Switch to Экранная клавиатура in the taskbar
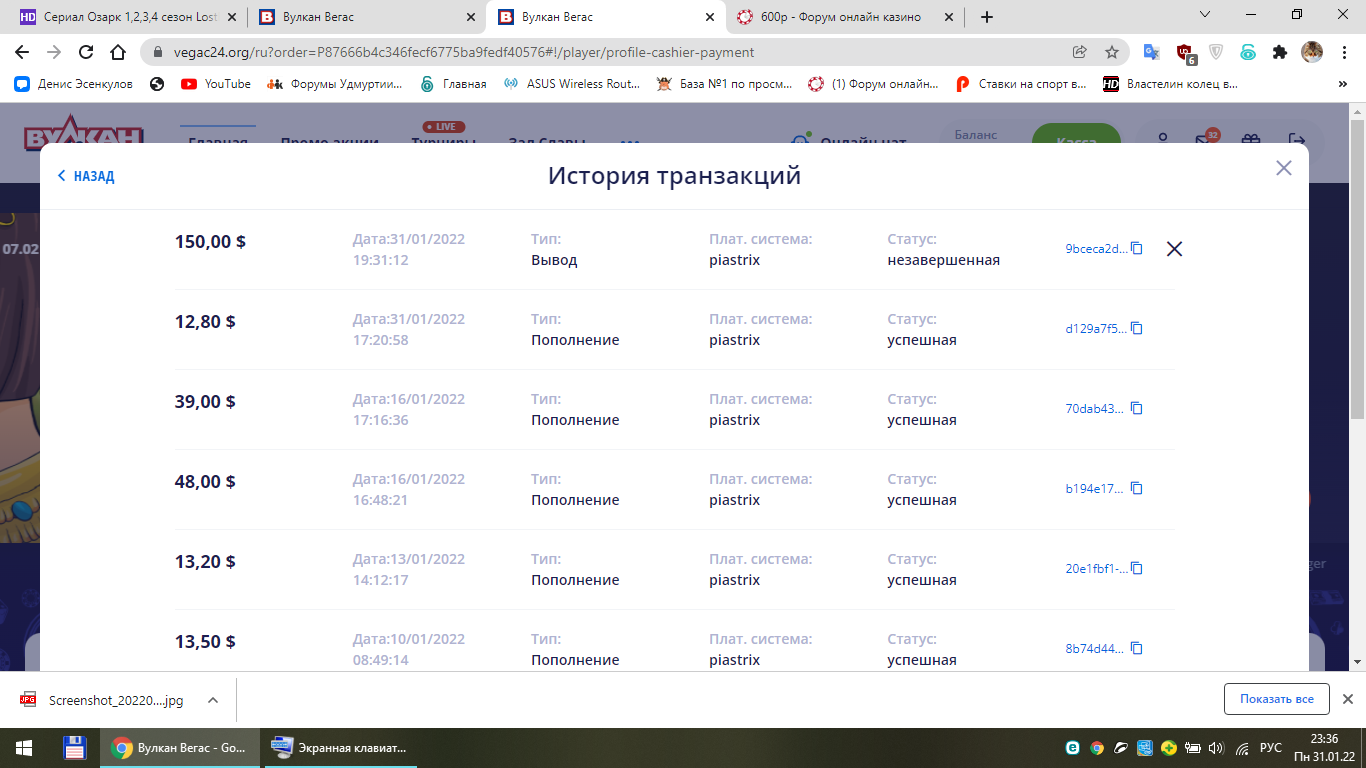The width and height of the screenshot is (1366, 768). click(340, 748)
